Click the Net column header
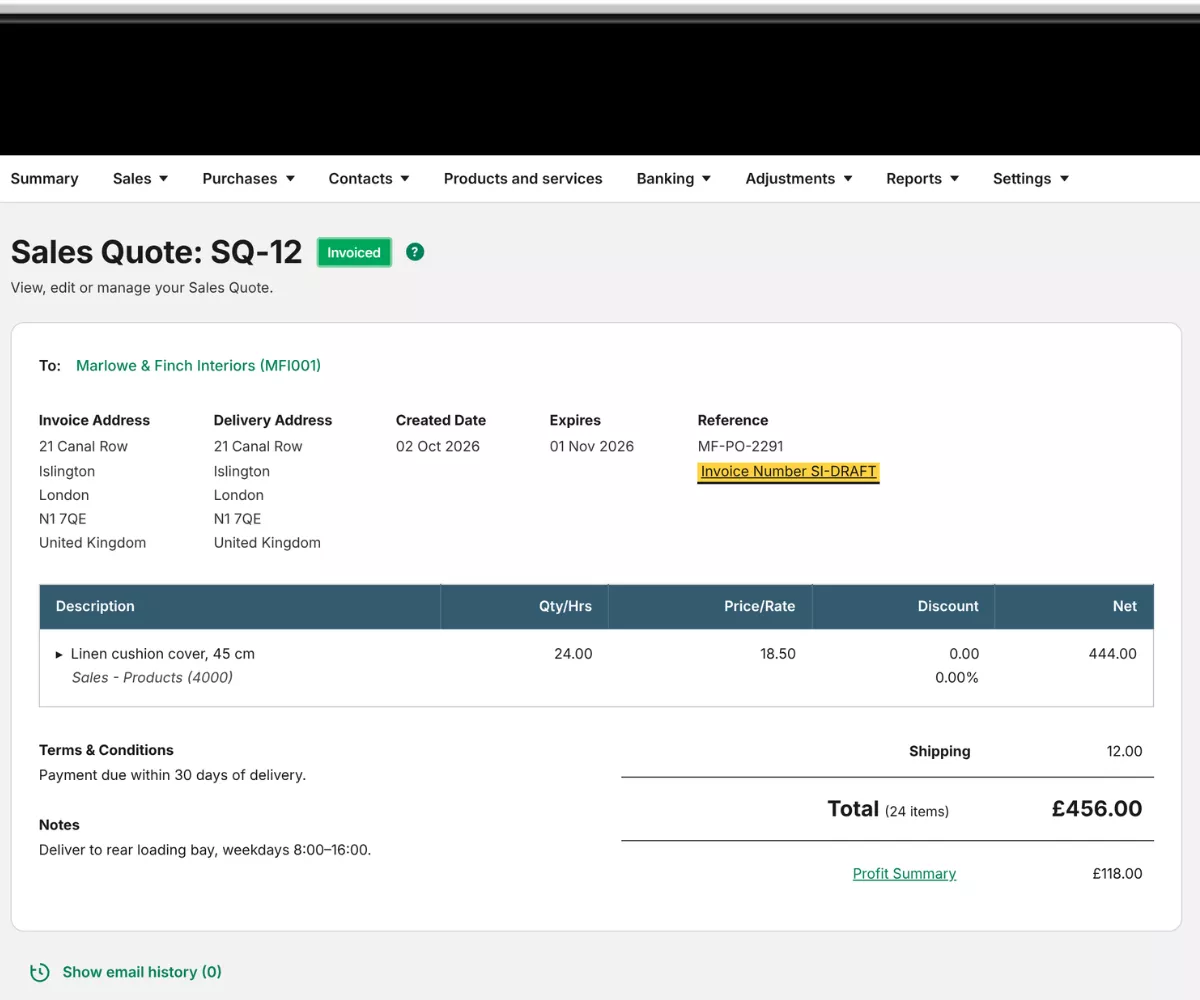The width and height of the screenshot is (1200, 1000). point(1074,607)
